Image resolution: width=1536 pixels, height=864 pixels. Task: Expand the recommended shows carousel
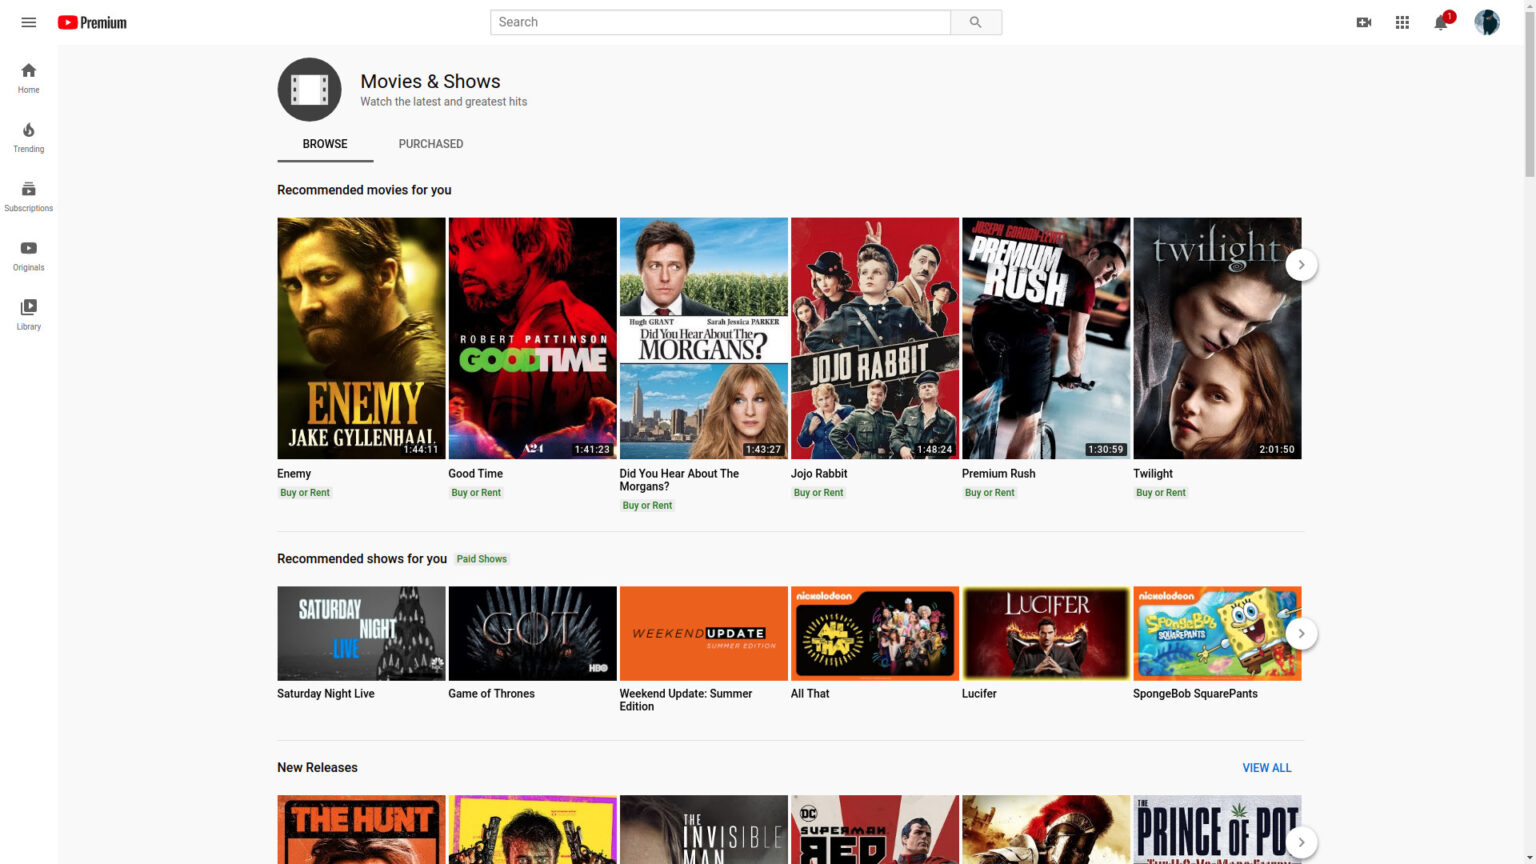pyautogui.click(x=1301, y=633)
